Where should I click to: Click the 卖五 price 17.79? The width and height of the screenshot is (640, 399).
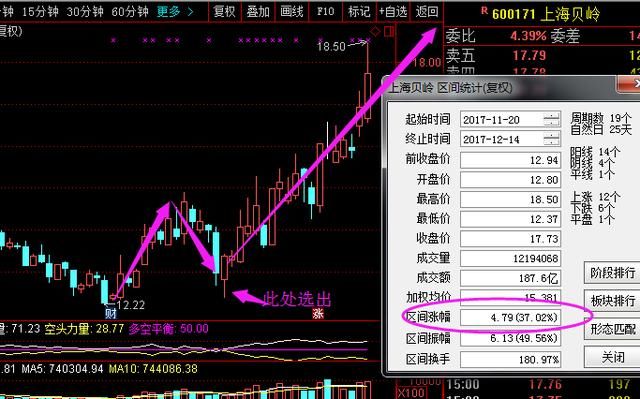529,55
